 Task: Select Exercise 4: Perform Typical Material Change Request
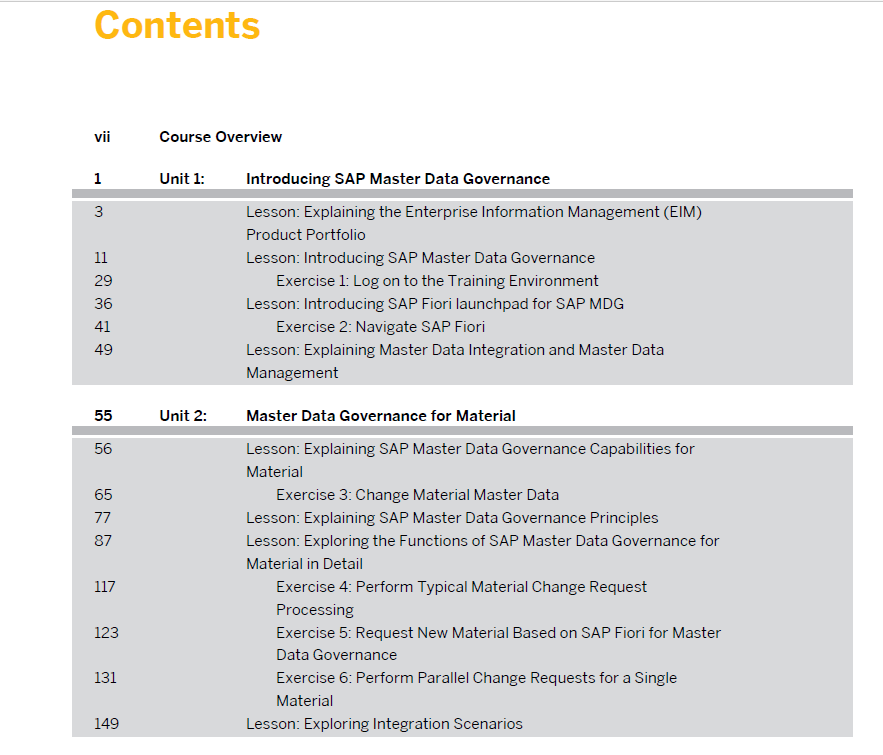point(461,598)
